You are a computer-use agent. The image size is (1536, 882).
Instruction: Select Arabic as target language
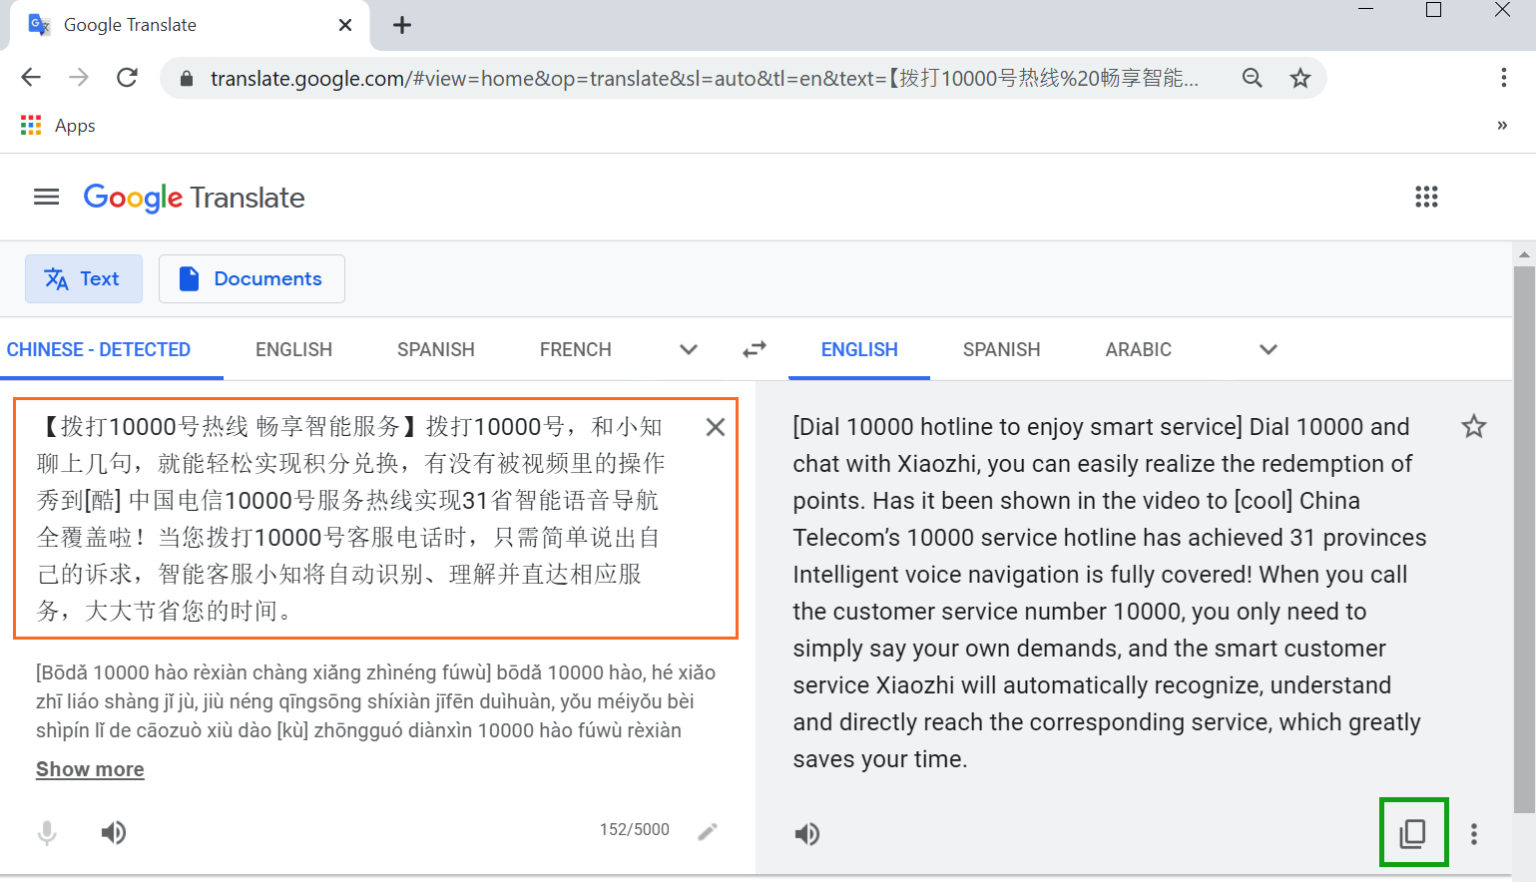1138,349
